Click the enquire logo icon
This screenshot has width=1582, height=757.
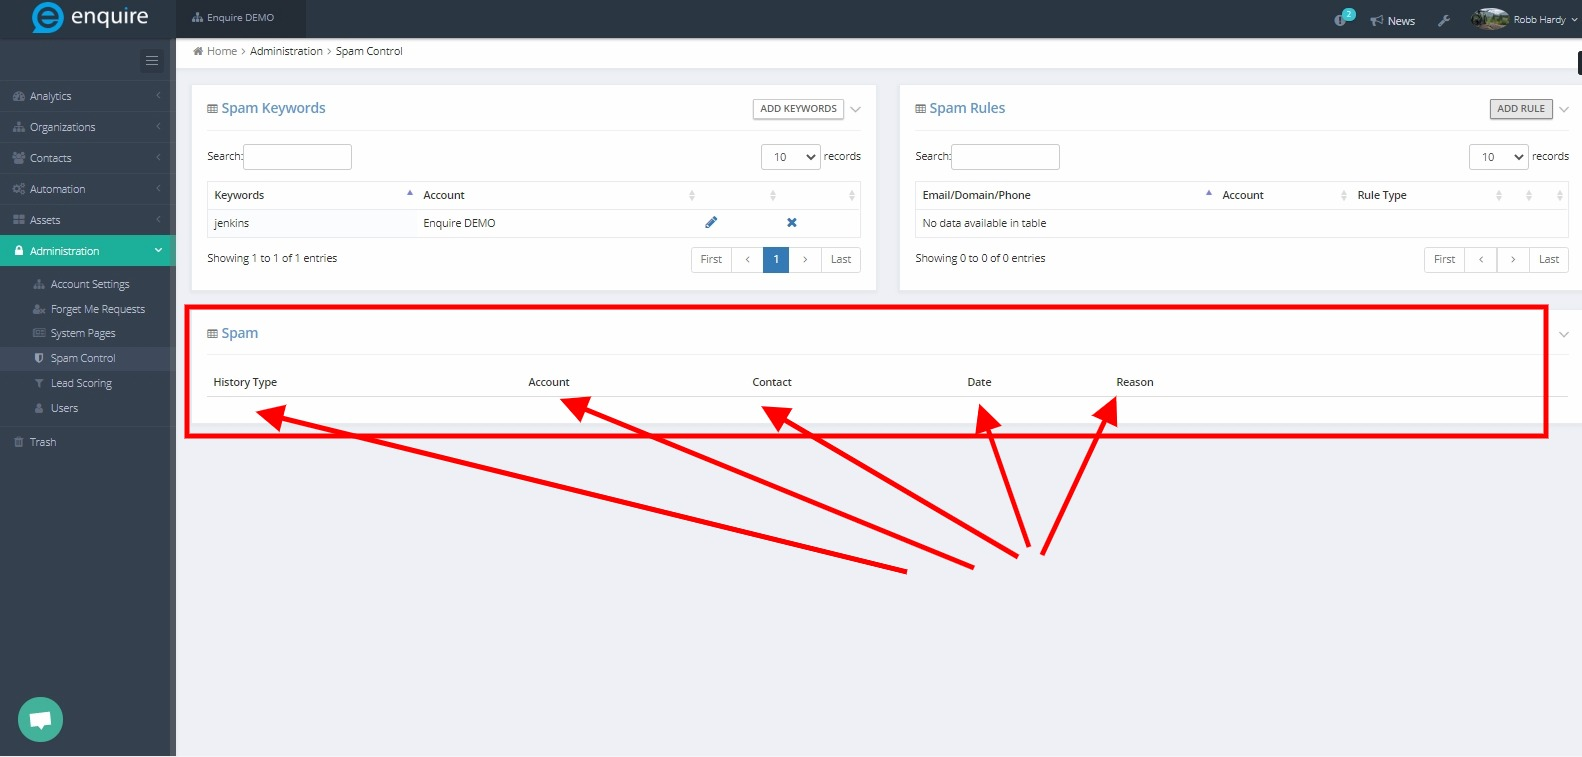47,17
